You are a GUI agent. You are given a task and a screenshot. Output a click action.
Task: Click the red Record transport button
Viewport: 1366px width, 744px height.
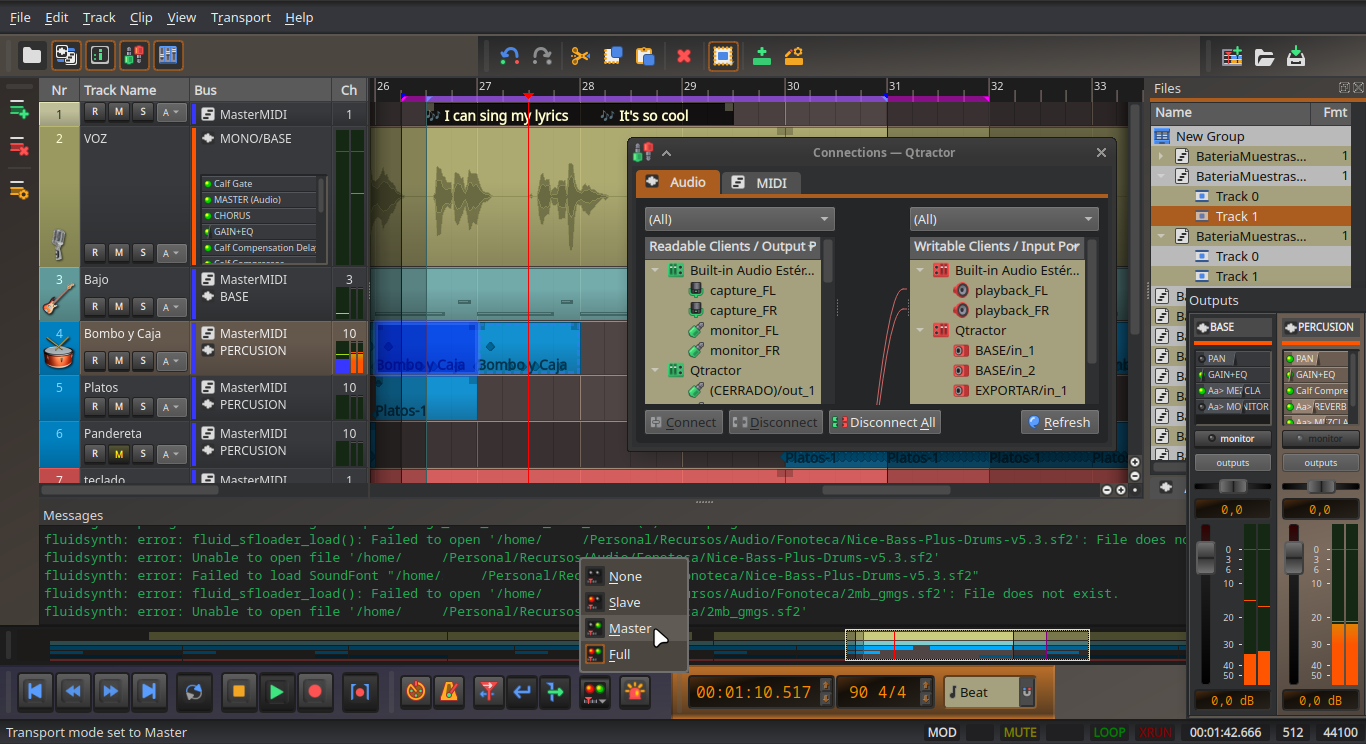[x=315, y=691]
